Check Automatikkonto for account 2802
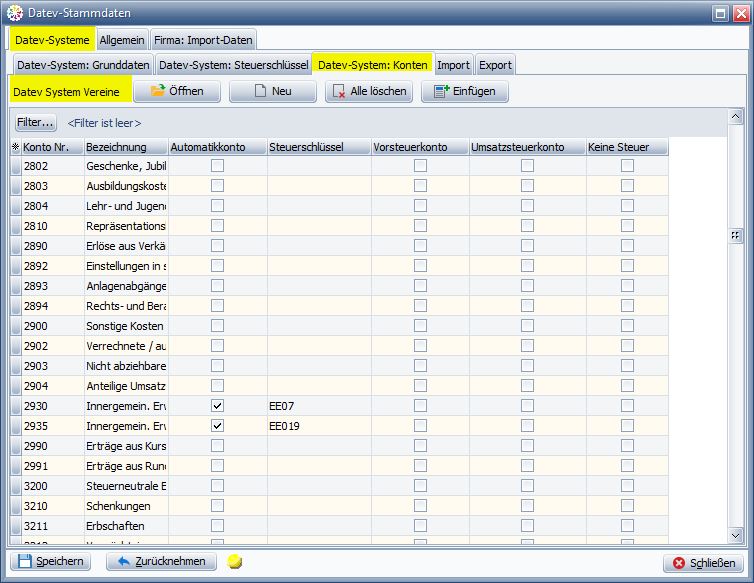Viewport: 754px width, 583px height. pyautogui.click(x=217, y=166)
